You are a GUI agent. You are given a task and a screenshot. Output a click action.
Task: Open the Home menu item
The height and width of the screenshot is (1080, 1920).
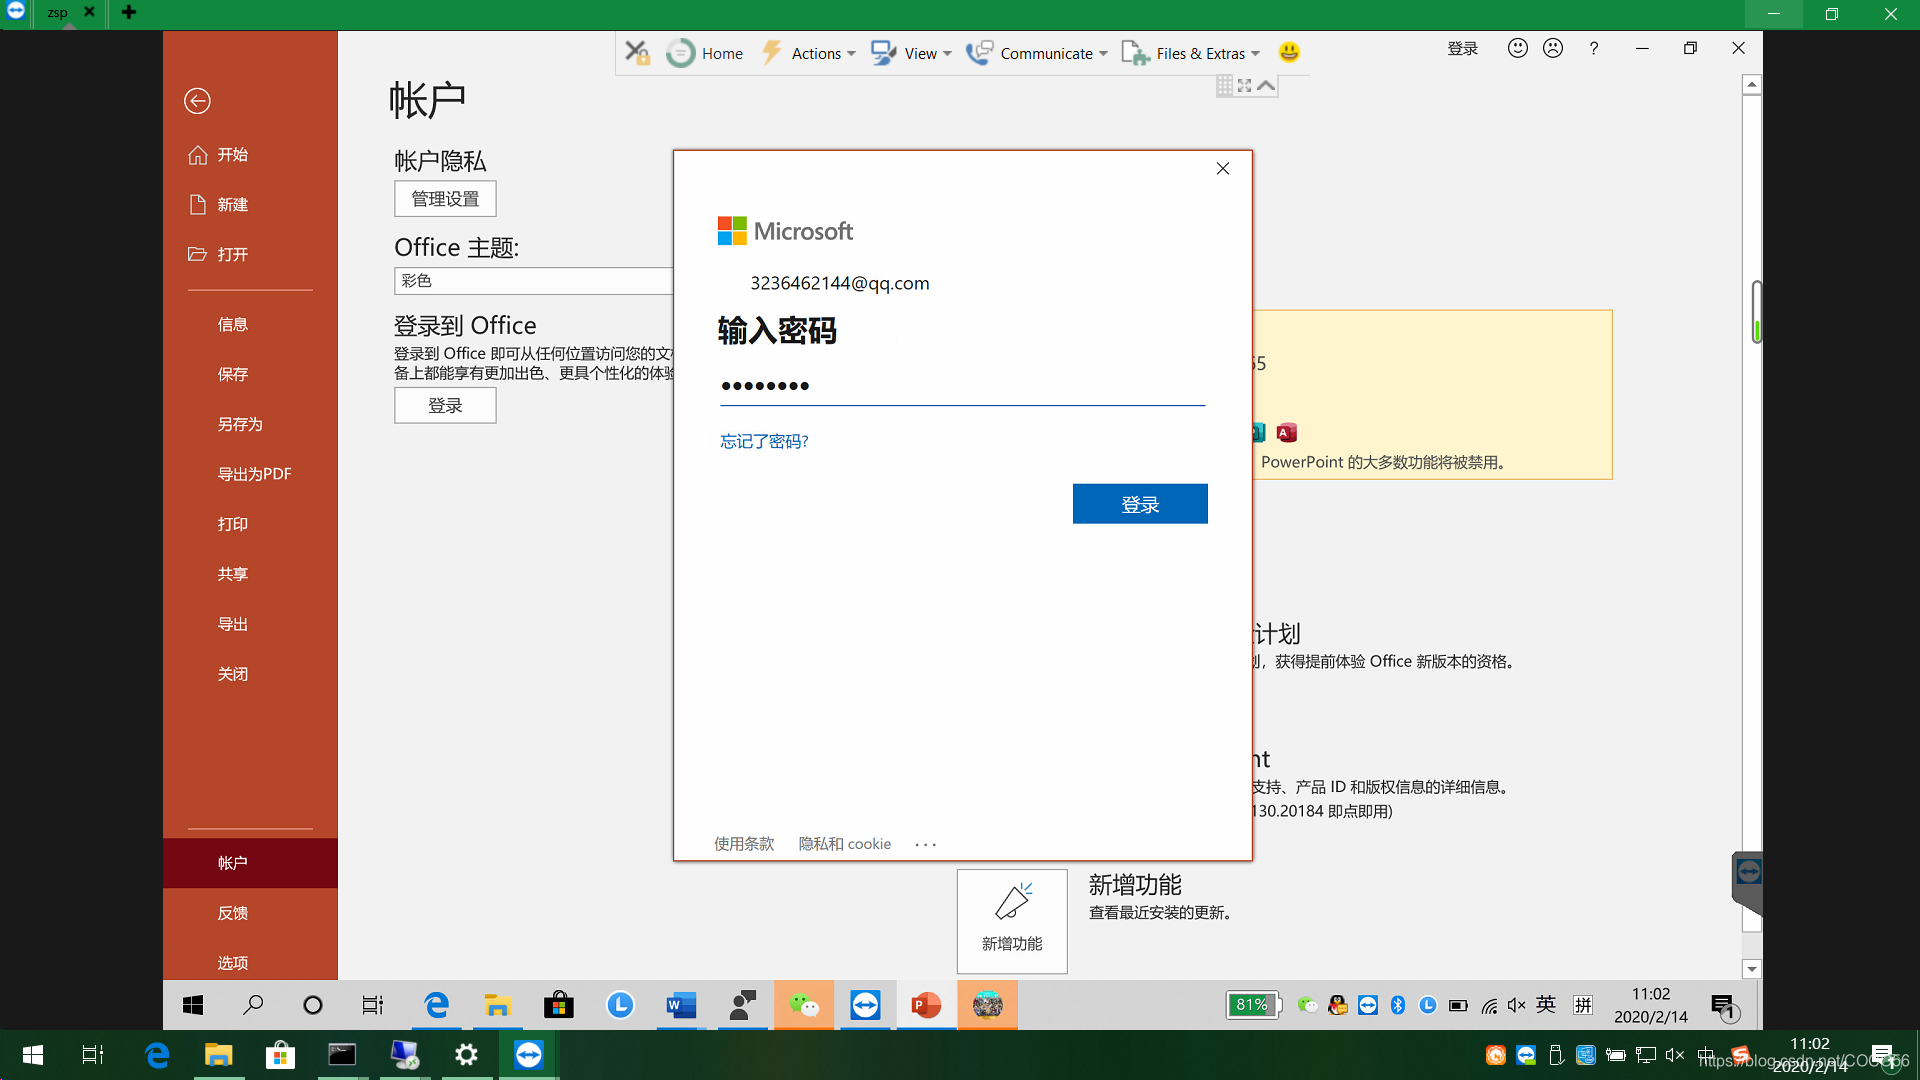tap(723, 53)
